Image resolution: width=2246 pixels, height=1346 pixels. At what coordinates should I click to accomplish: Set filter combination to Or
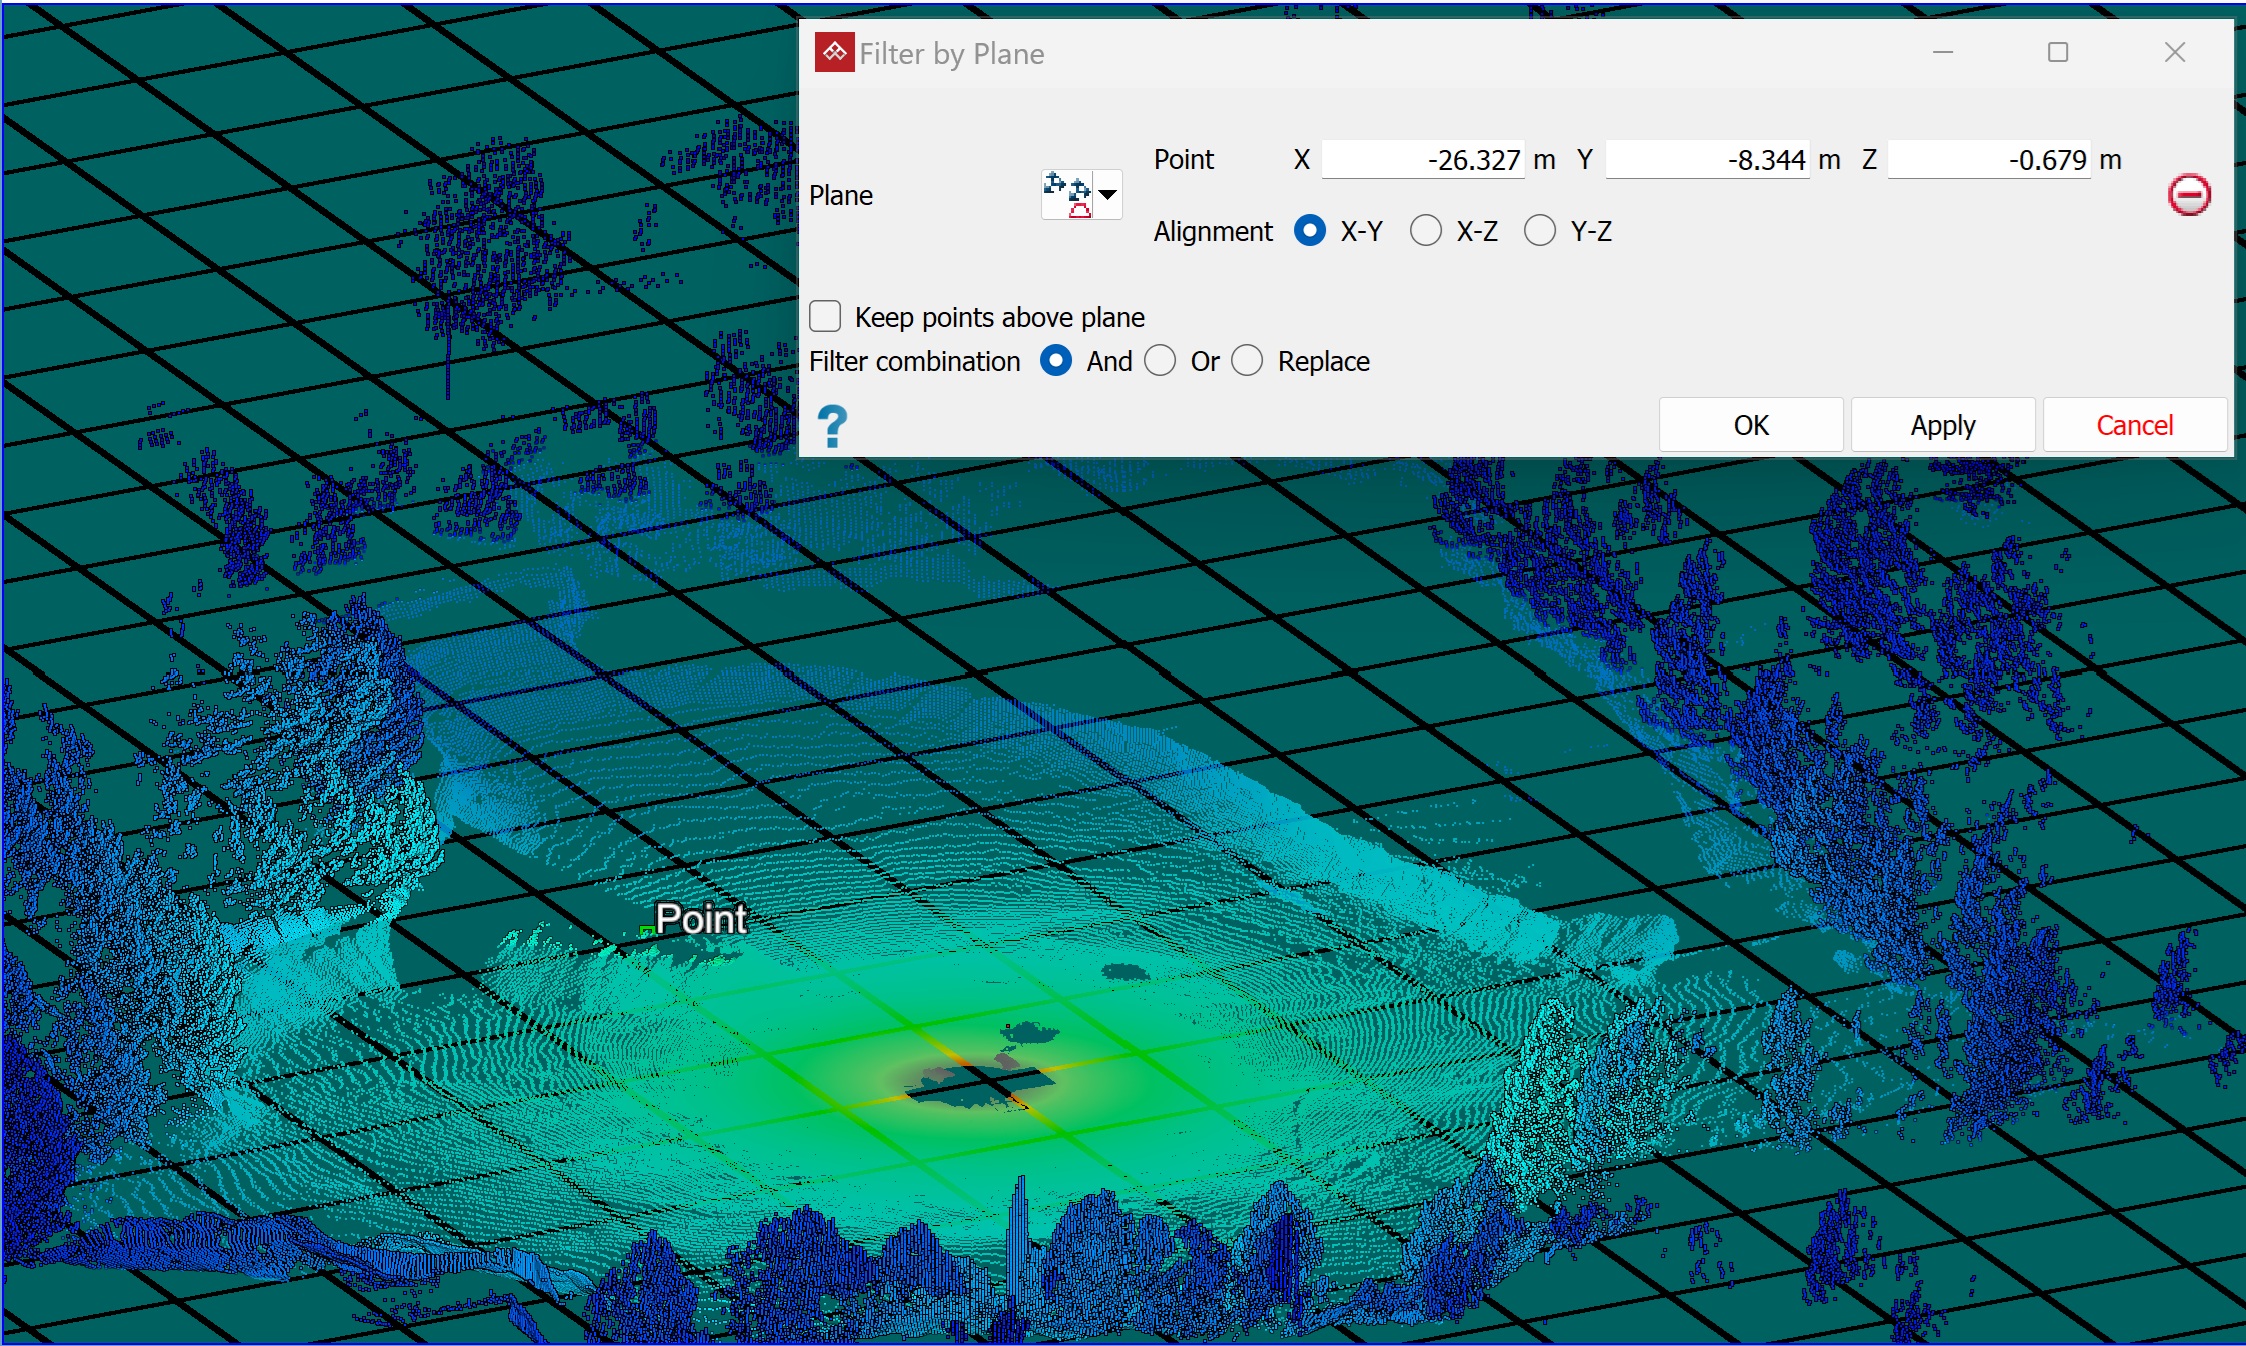coord(1160,361)
